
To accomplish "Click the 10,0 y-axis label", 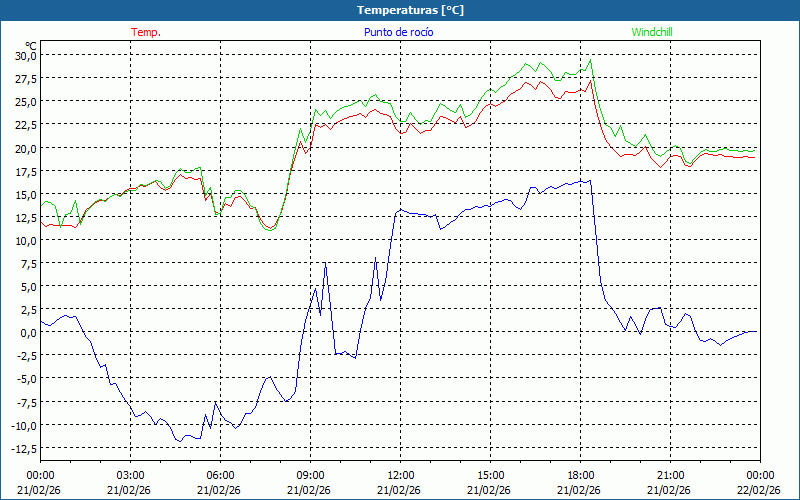I will [x=25, y=240].
